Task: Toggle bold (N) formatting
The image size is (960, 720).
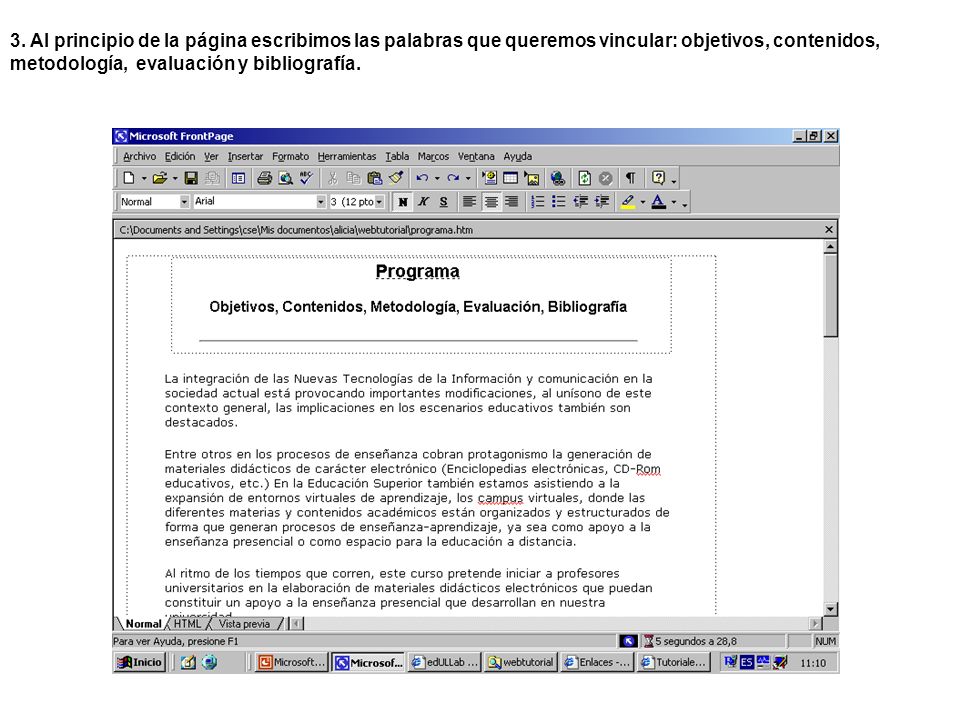Action: [403, 201]
